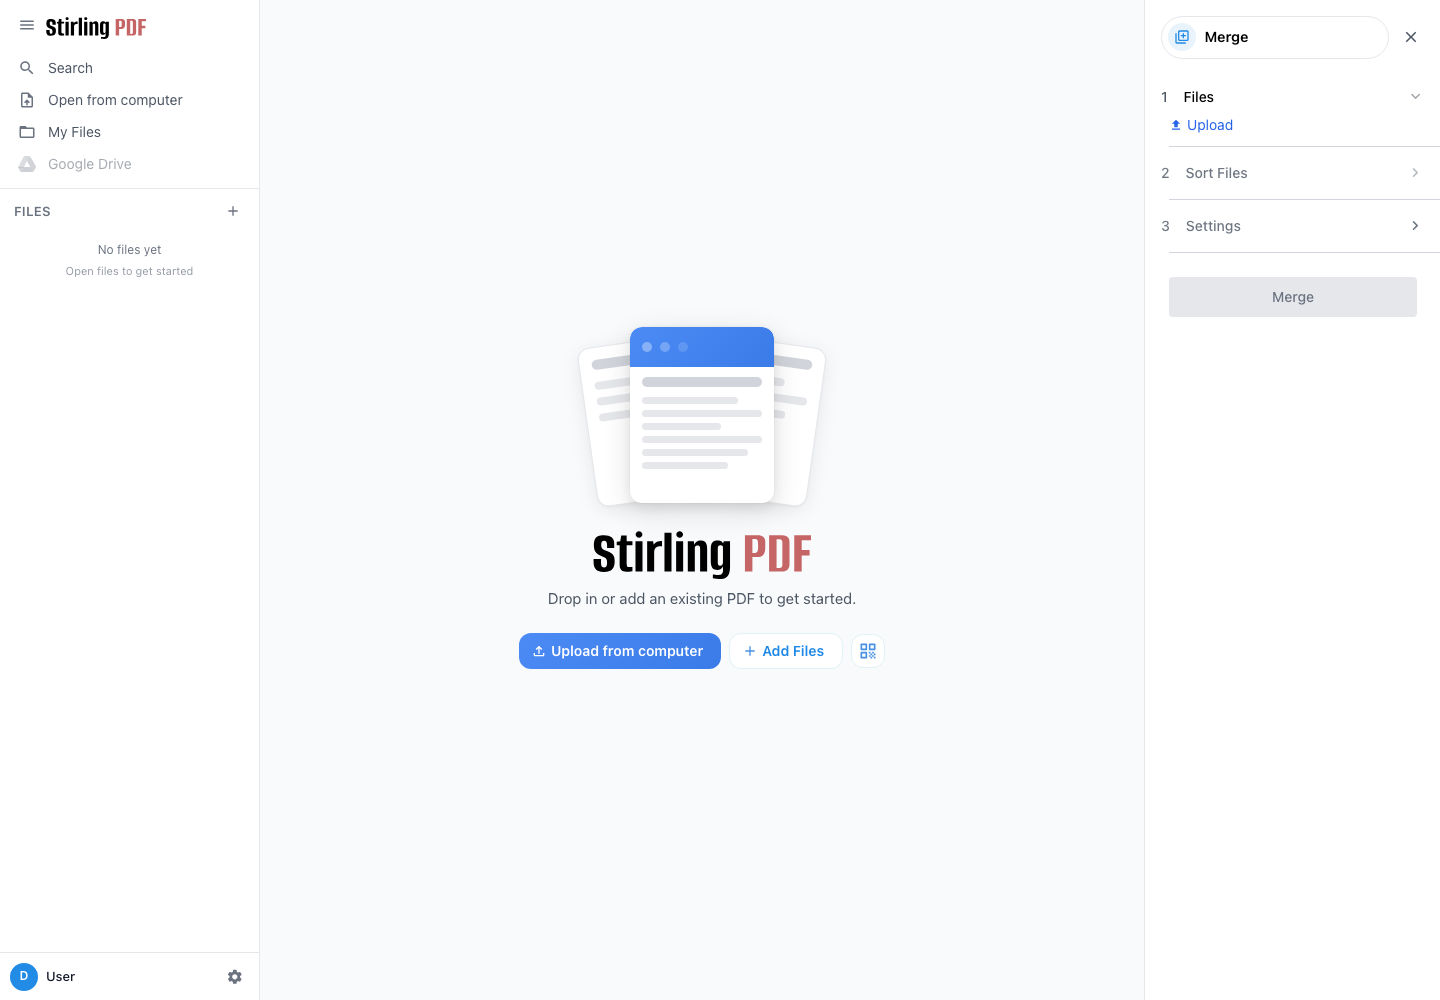
Task: Open Search in the sidebar
Action: point(129,68)
